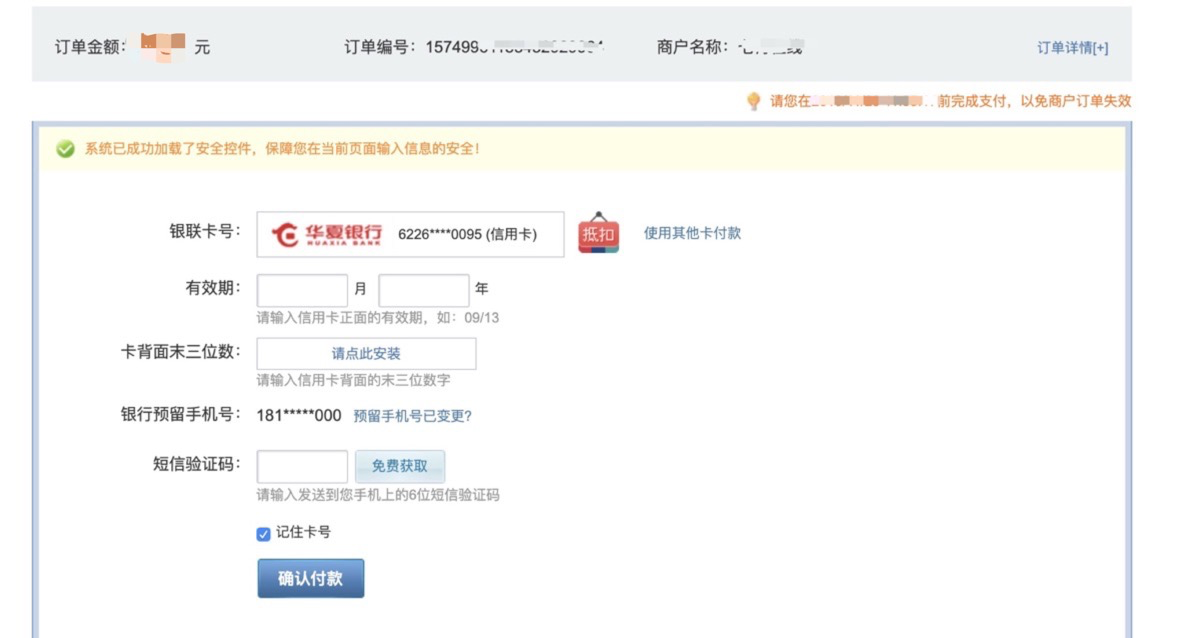Click the 记住卡号 label text
Viewport: 1182px width, 638px height.
[303, 532]
